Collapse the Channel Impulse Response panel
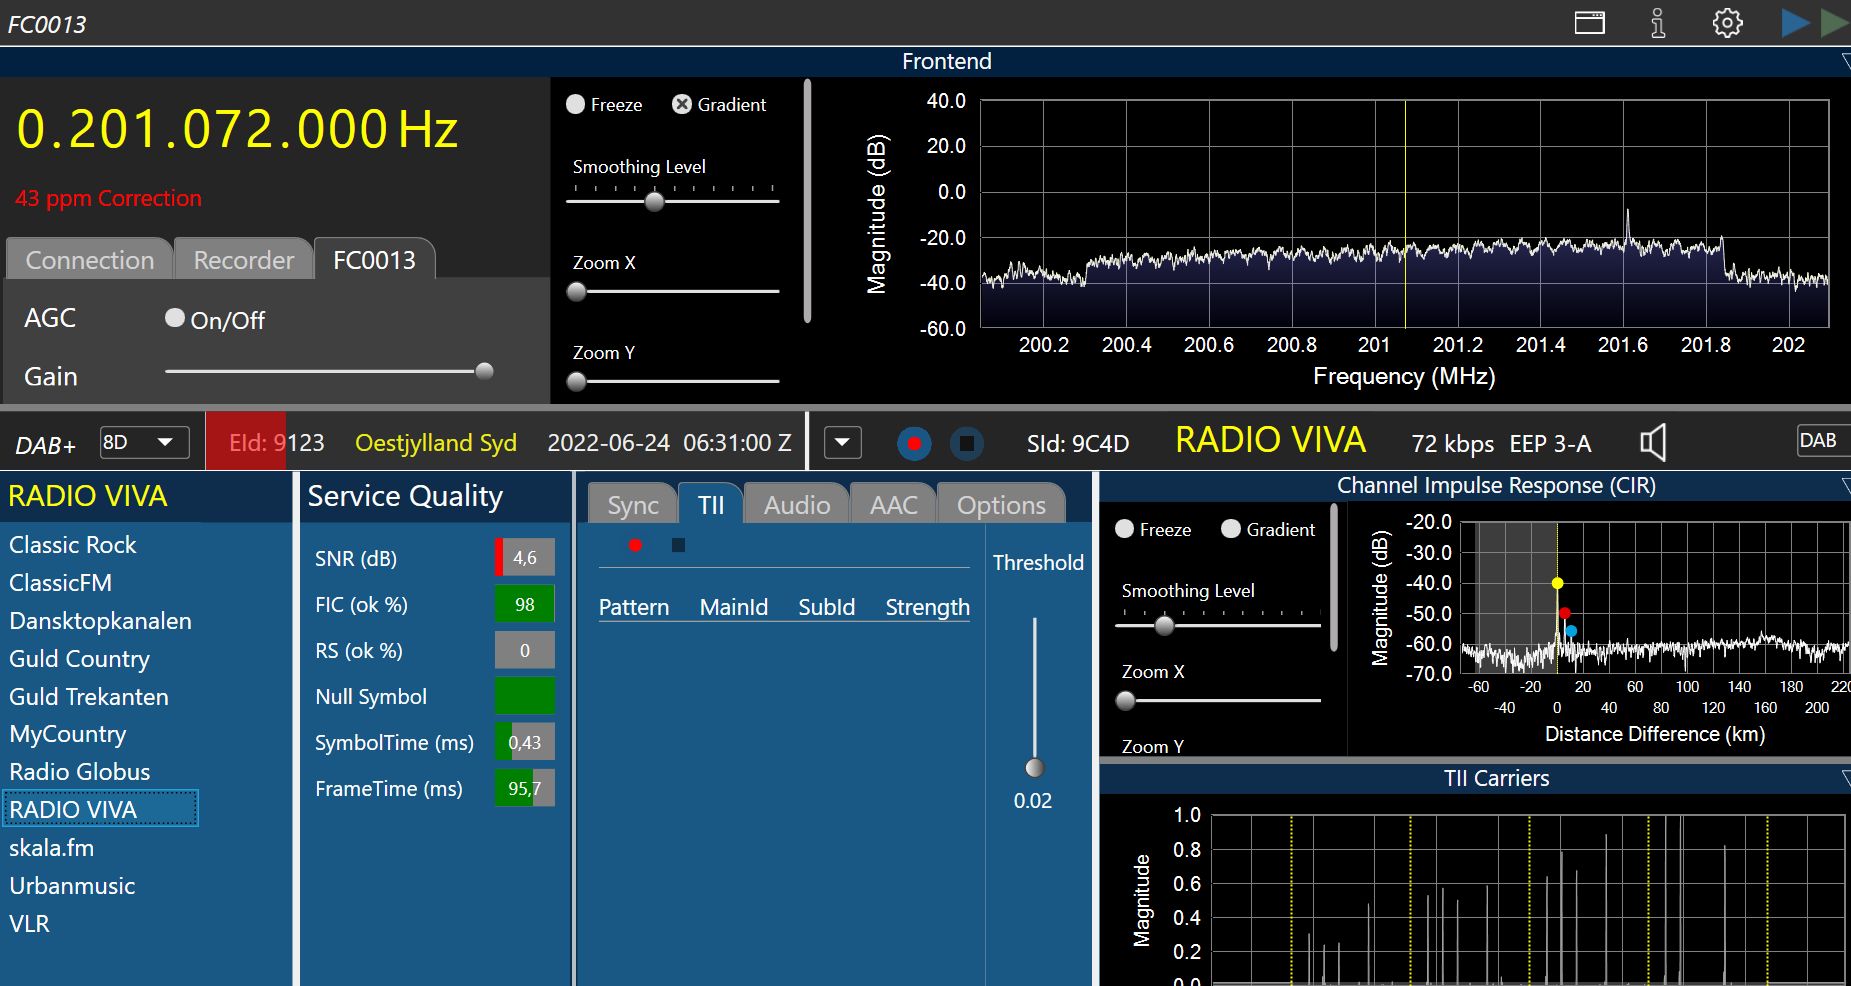 (x=1844, y=486)
